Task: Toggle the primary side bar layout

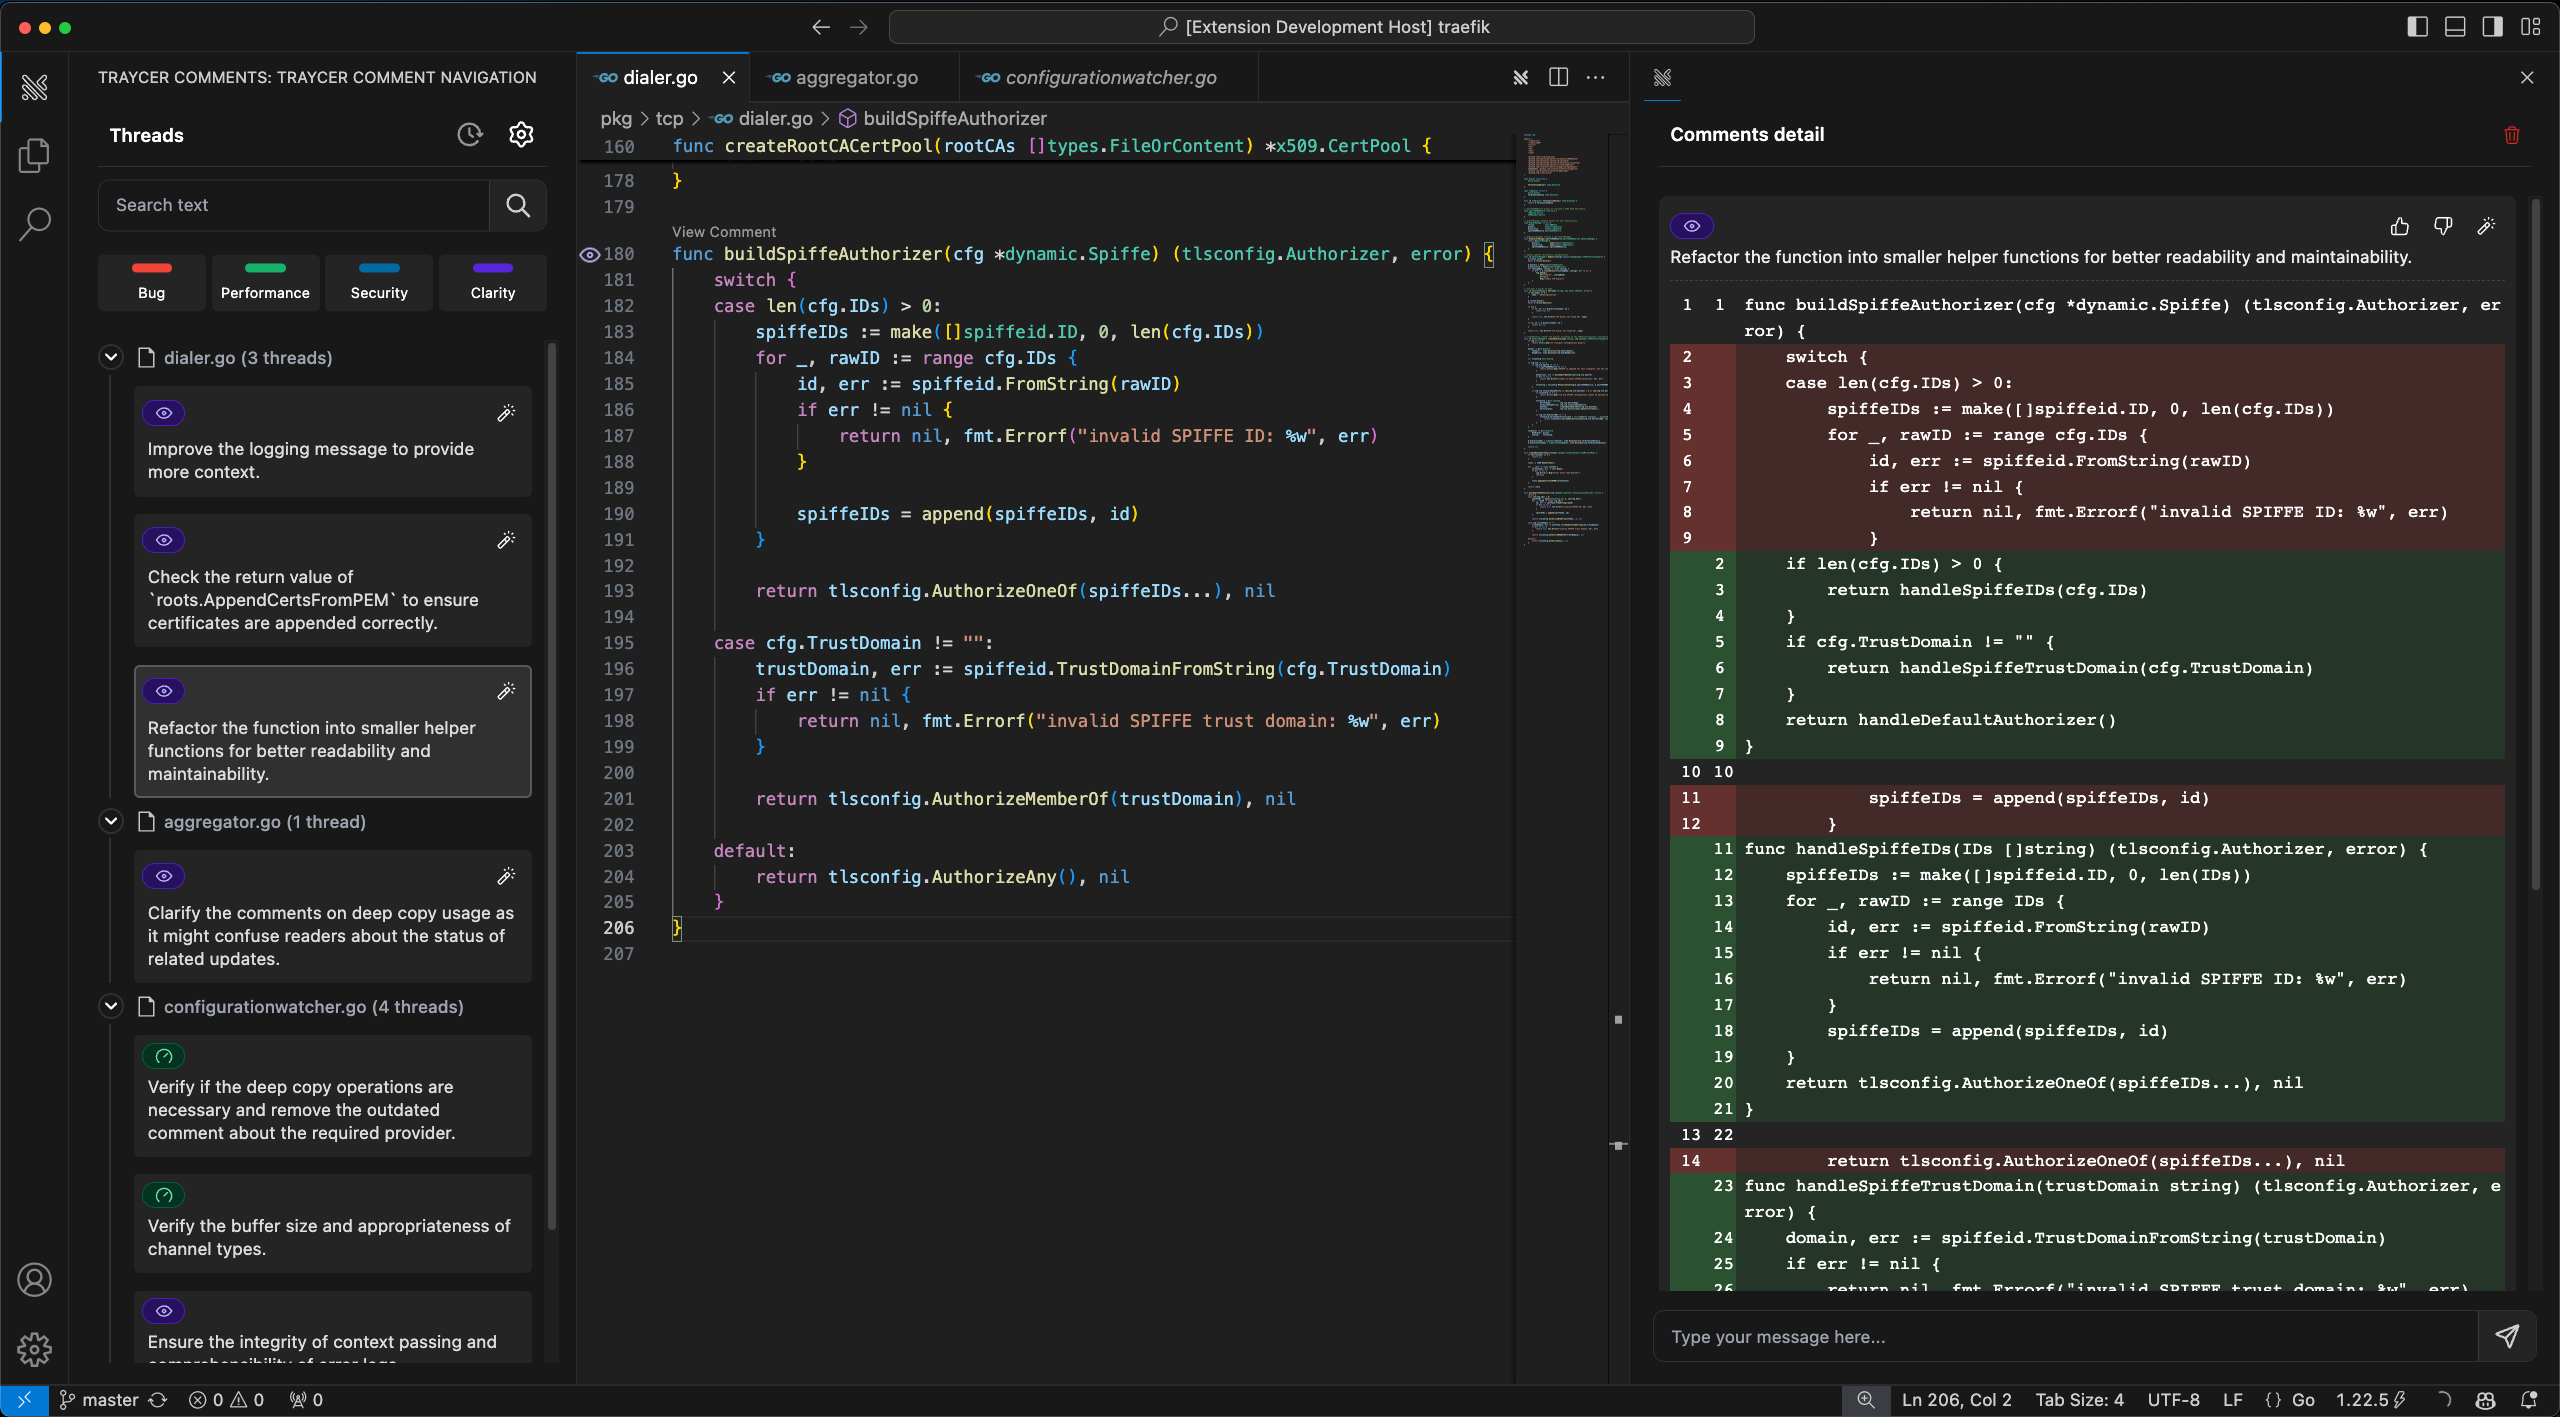Action: tap(2417, 27)
